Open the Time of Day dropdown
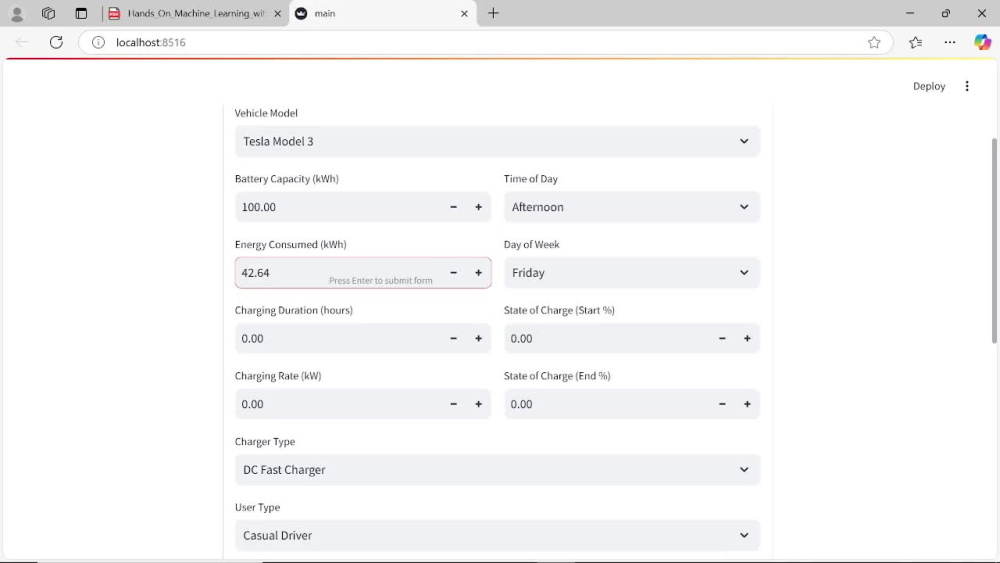 pos(632,207)
